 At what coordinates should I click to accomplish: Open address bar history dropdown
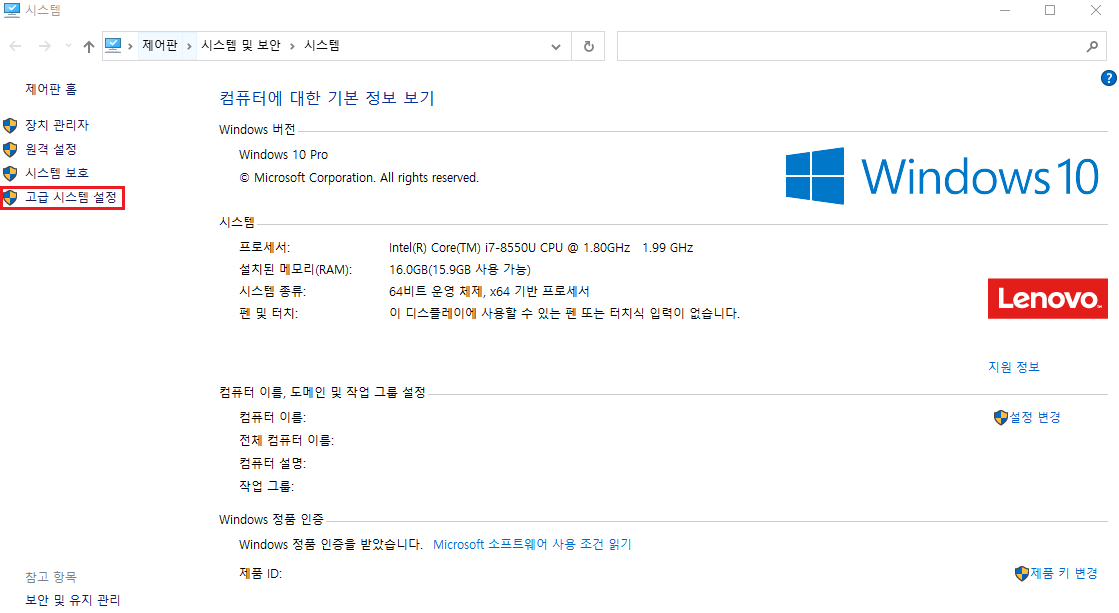coord(556,46)
